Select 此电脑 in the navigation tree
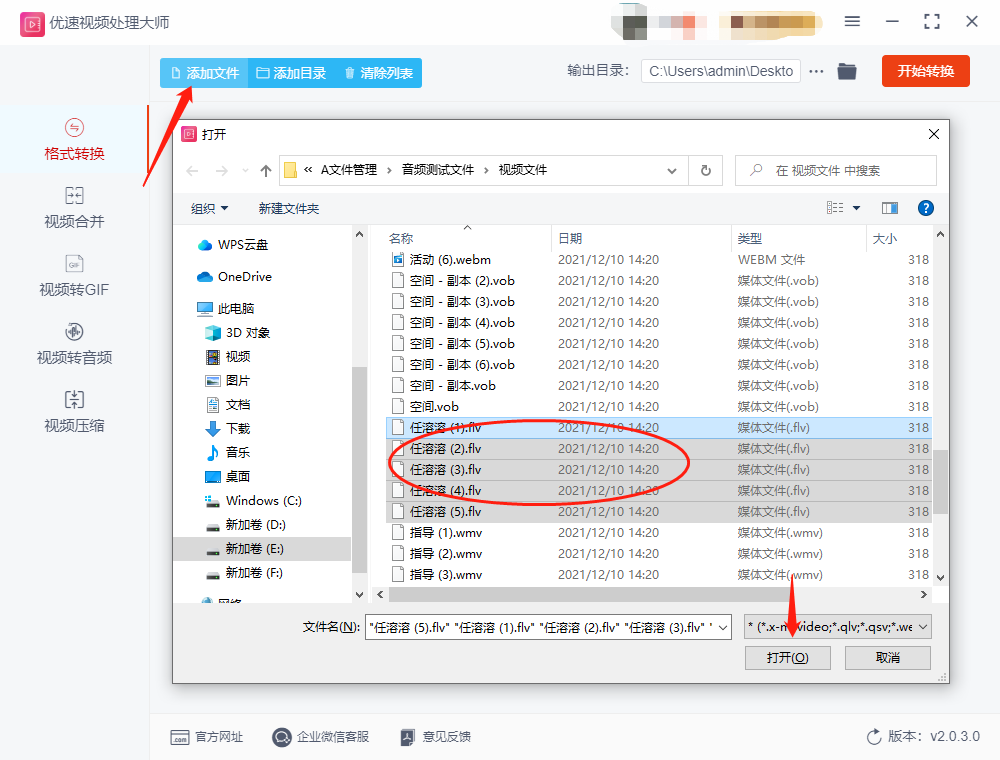Viewport: 1000px width, 760px height. 234,308
